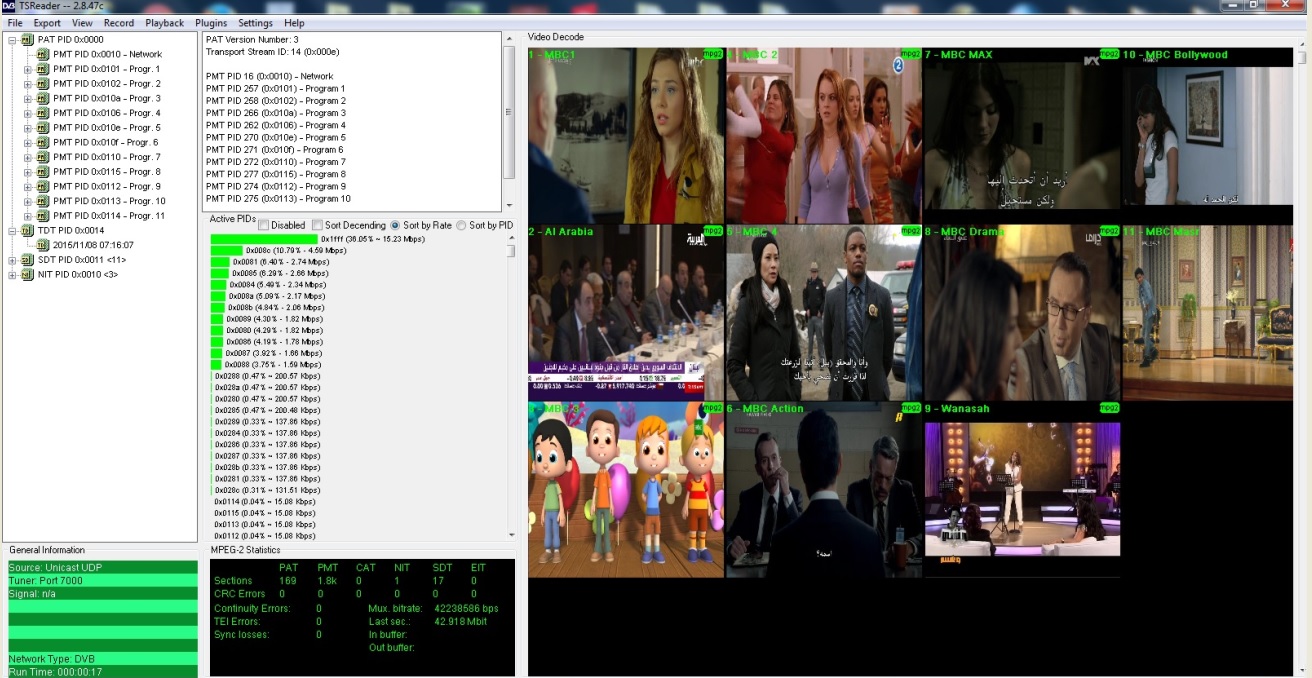The image size is (1312, 678).
Task: Select the MBC 4 video thumbnail
Action: coord(824,312)
